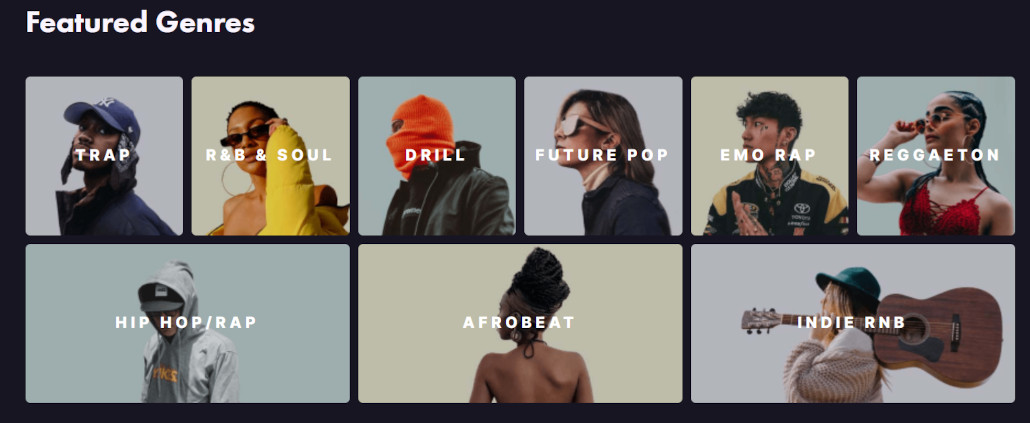Image resolution: width=1030 pixels, height=423 pixels.
Task: Click the AFROBEAT label text
Action: (519, 323)
